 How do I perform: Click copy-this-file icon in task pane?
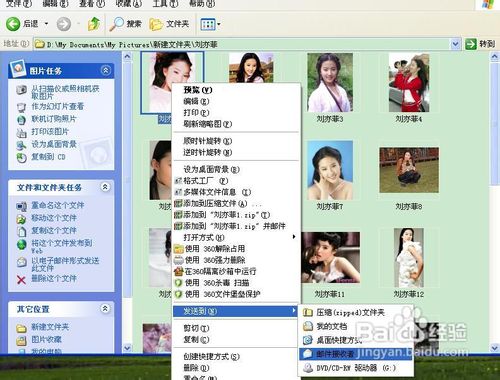tap(22, 231)
